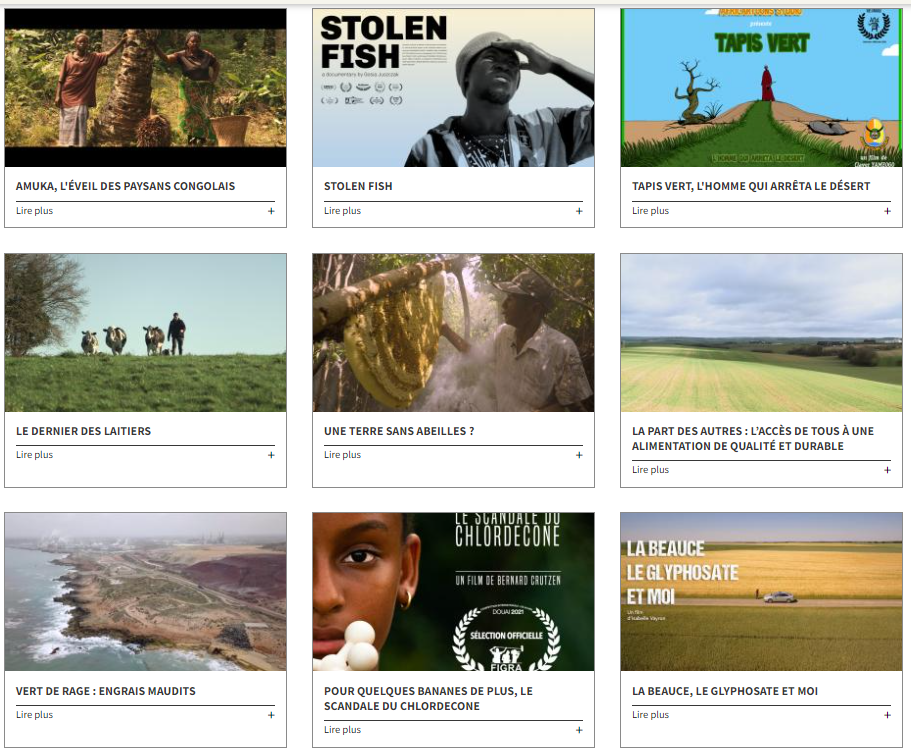
Task: Open Vert de Rage : Engrais Maudits title
Action: point(106,691)
